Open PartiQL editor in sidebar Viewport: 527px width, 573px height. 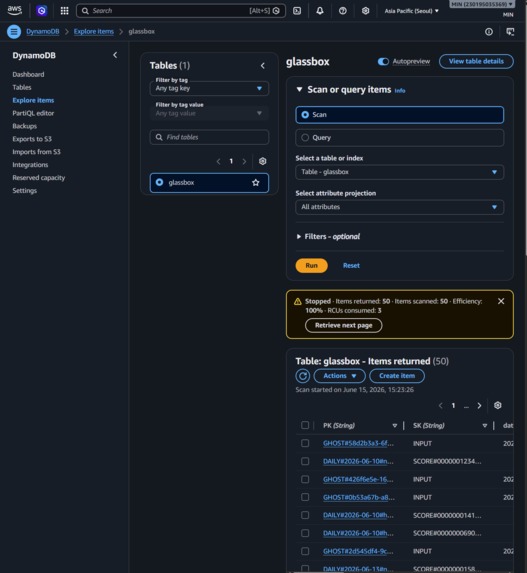click(x=33, y=113)
